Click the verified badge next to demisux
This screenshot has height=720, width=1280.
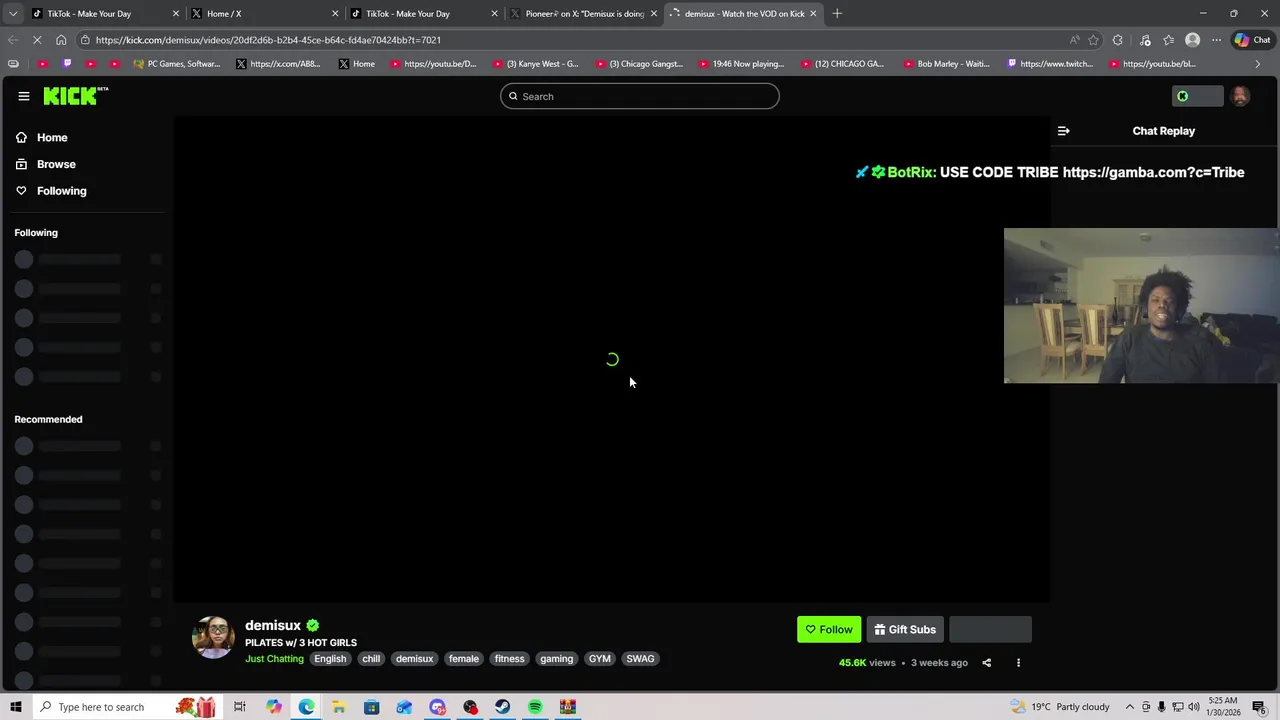pyautogui.click(x=312, y=625)
